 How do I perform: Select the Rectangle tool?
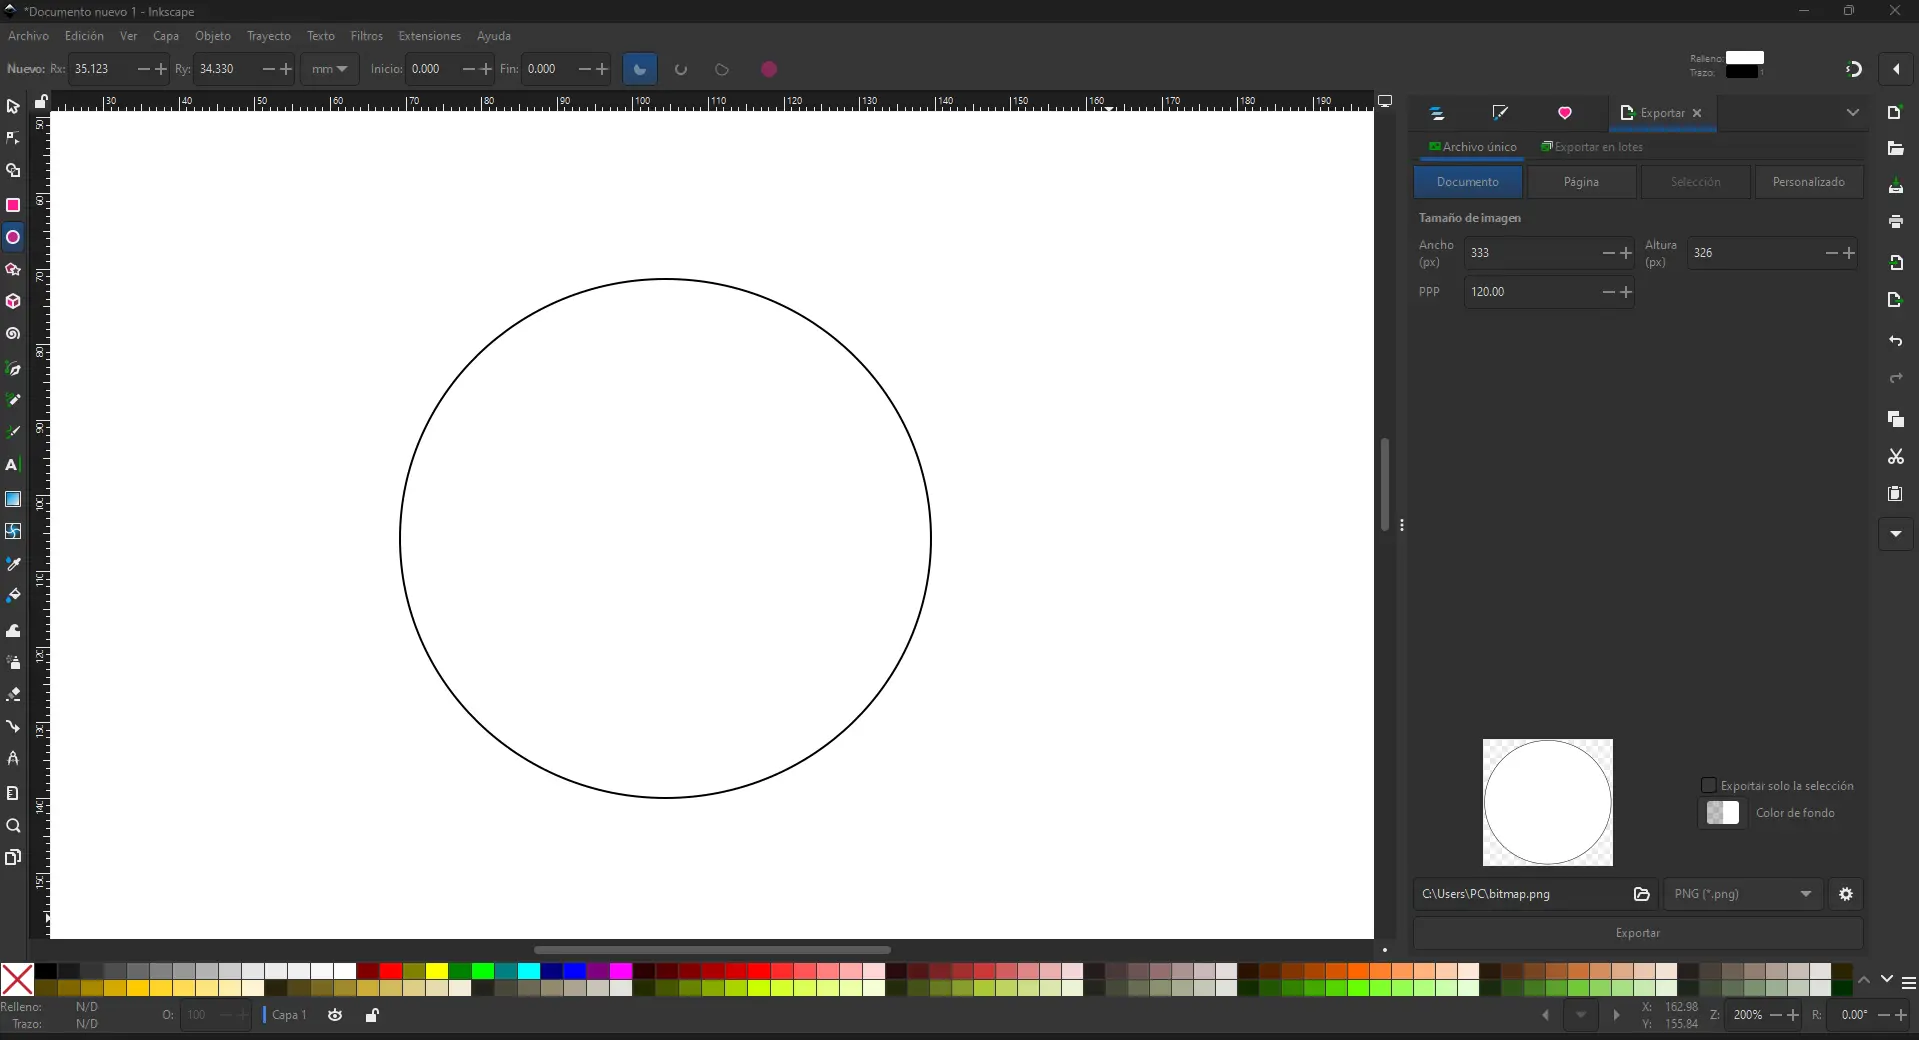click(13, 205)
